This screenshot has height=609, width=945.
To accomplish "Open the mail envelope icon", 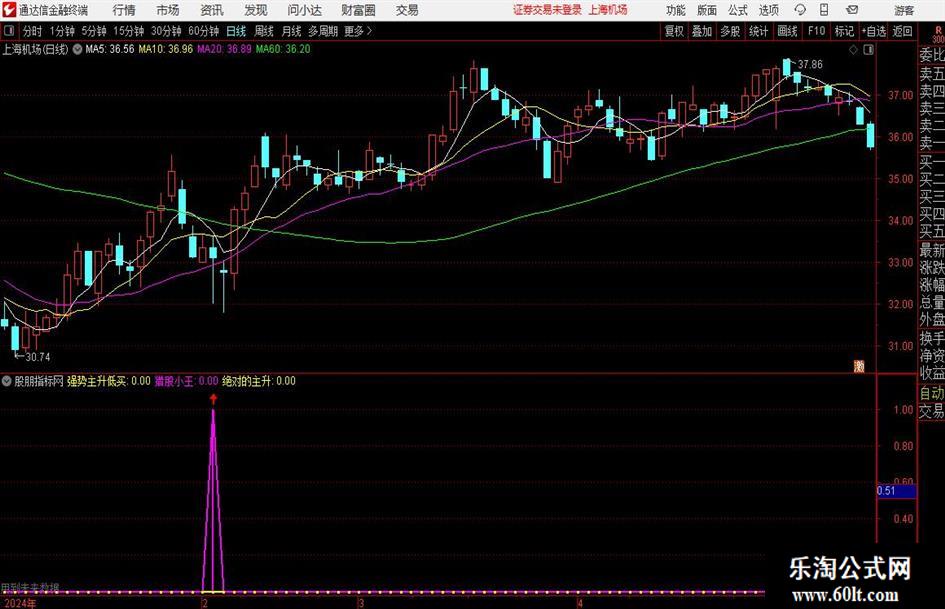I will point(852,10).
